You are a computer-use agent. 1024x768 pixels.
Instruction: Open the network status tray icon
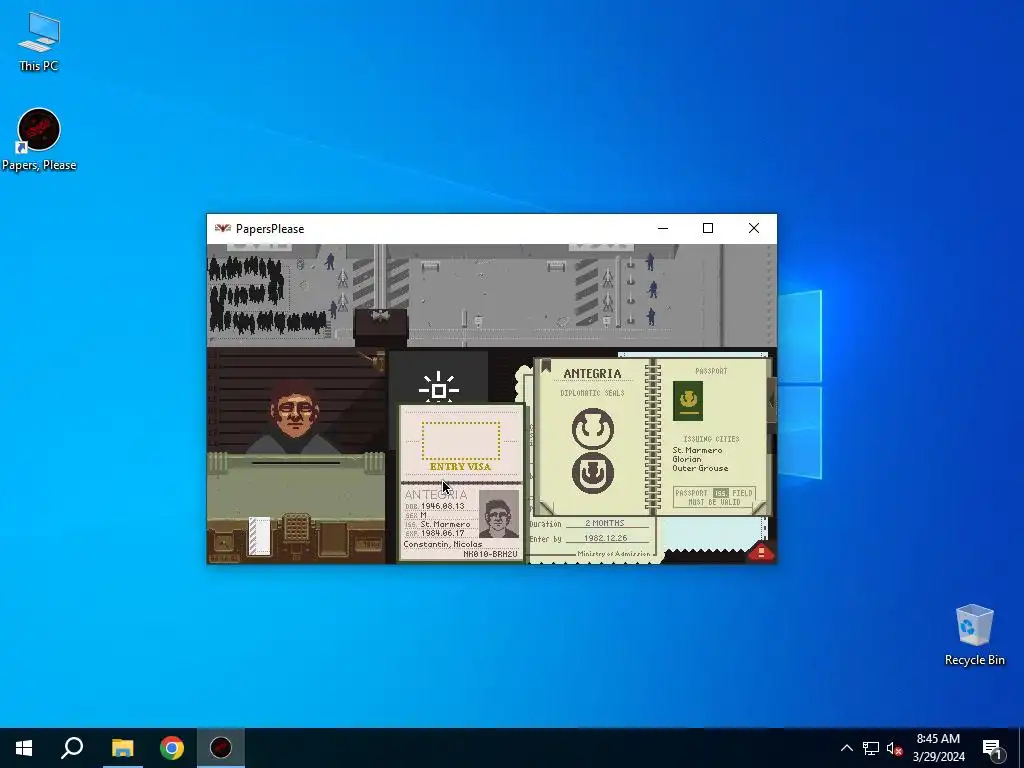tap(871, 748)
